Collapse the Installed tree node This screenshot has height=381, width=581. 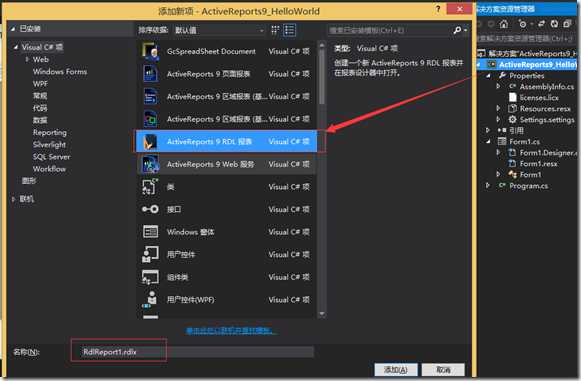pos(13,29)
